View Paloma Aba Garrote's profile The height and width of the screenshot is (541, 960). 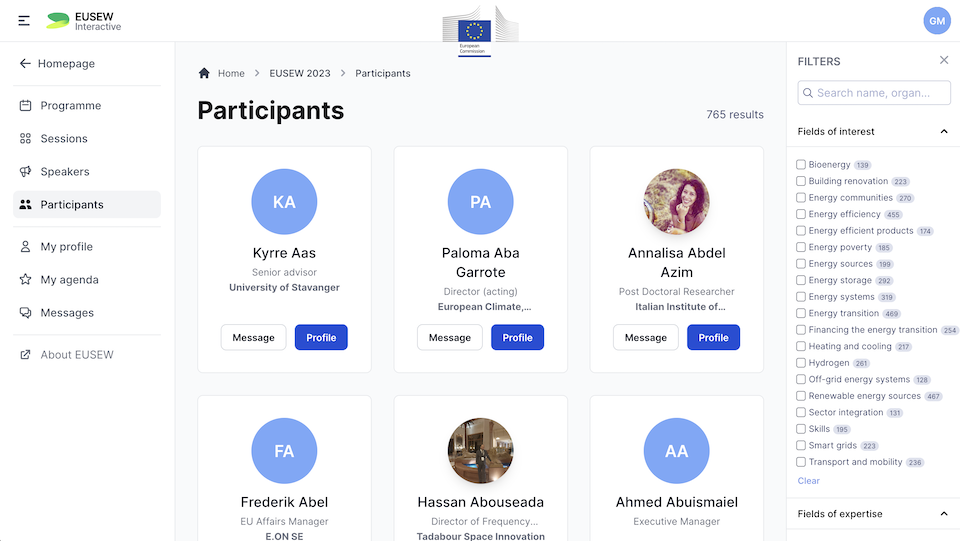pyautogui.click(x=517, y=338)
